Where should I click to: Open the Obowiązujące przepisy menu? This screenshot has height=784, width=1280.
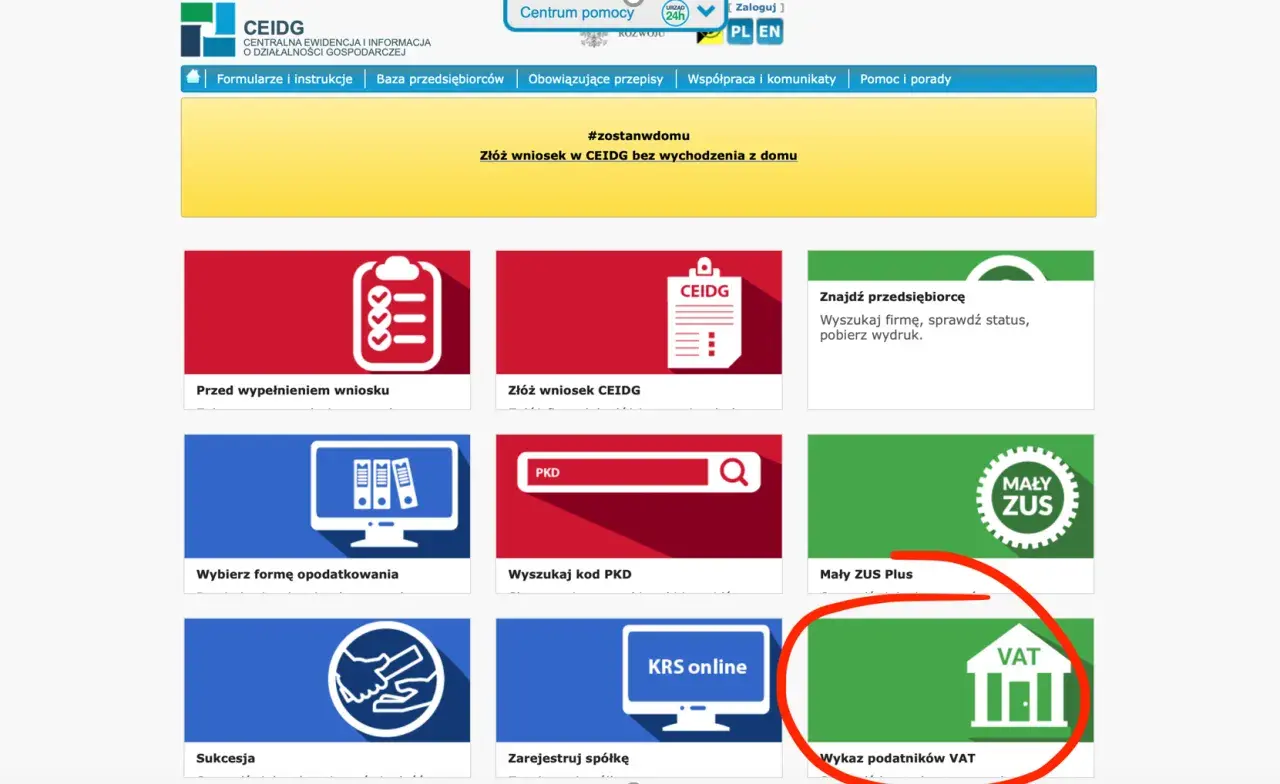pyautogui.click(x=596, y=79)
